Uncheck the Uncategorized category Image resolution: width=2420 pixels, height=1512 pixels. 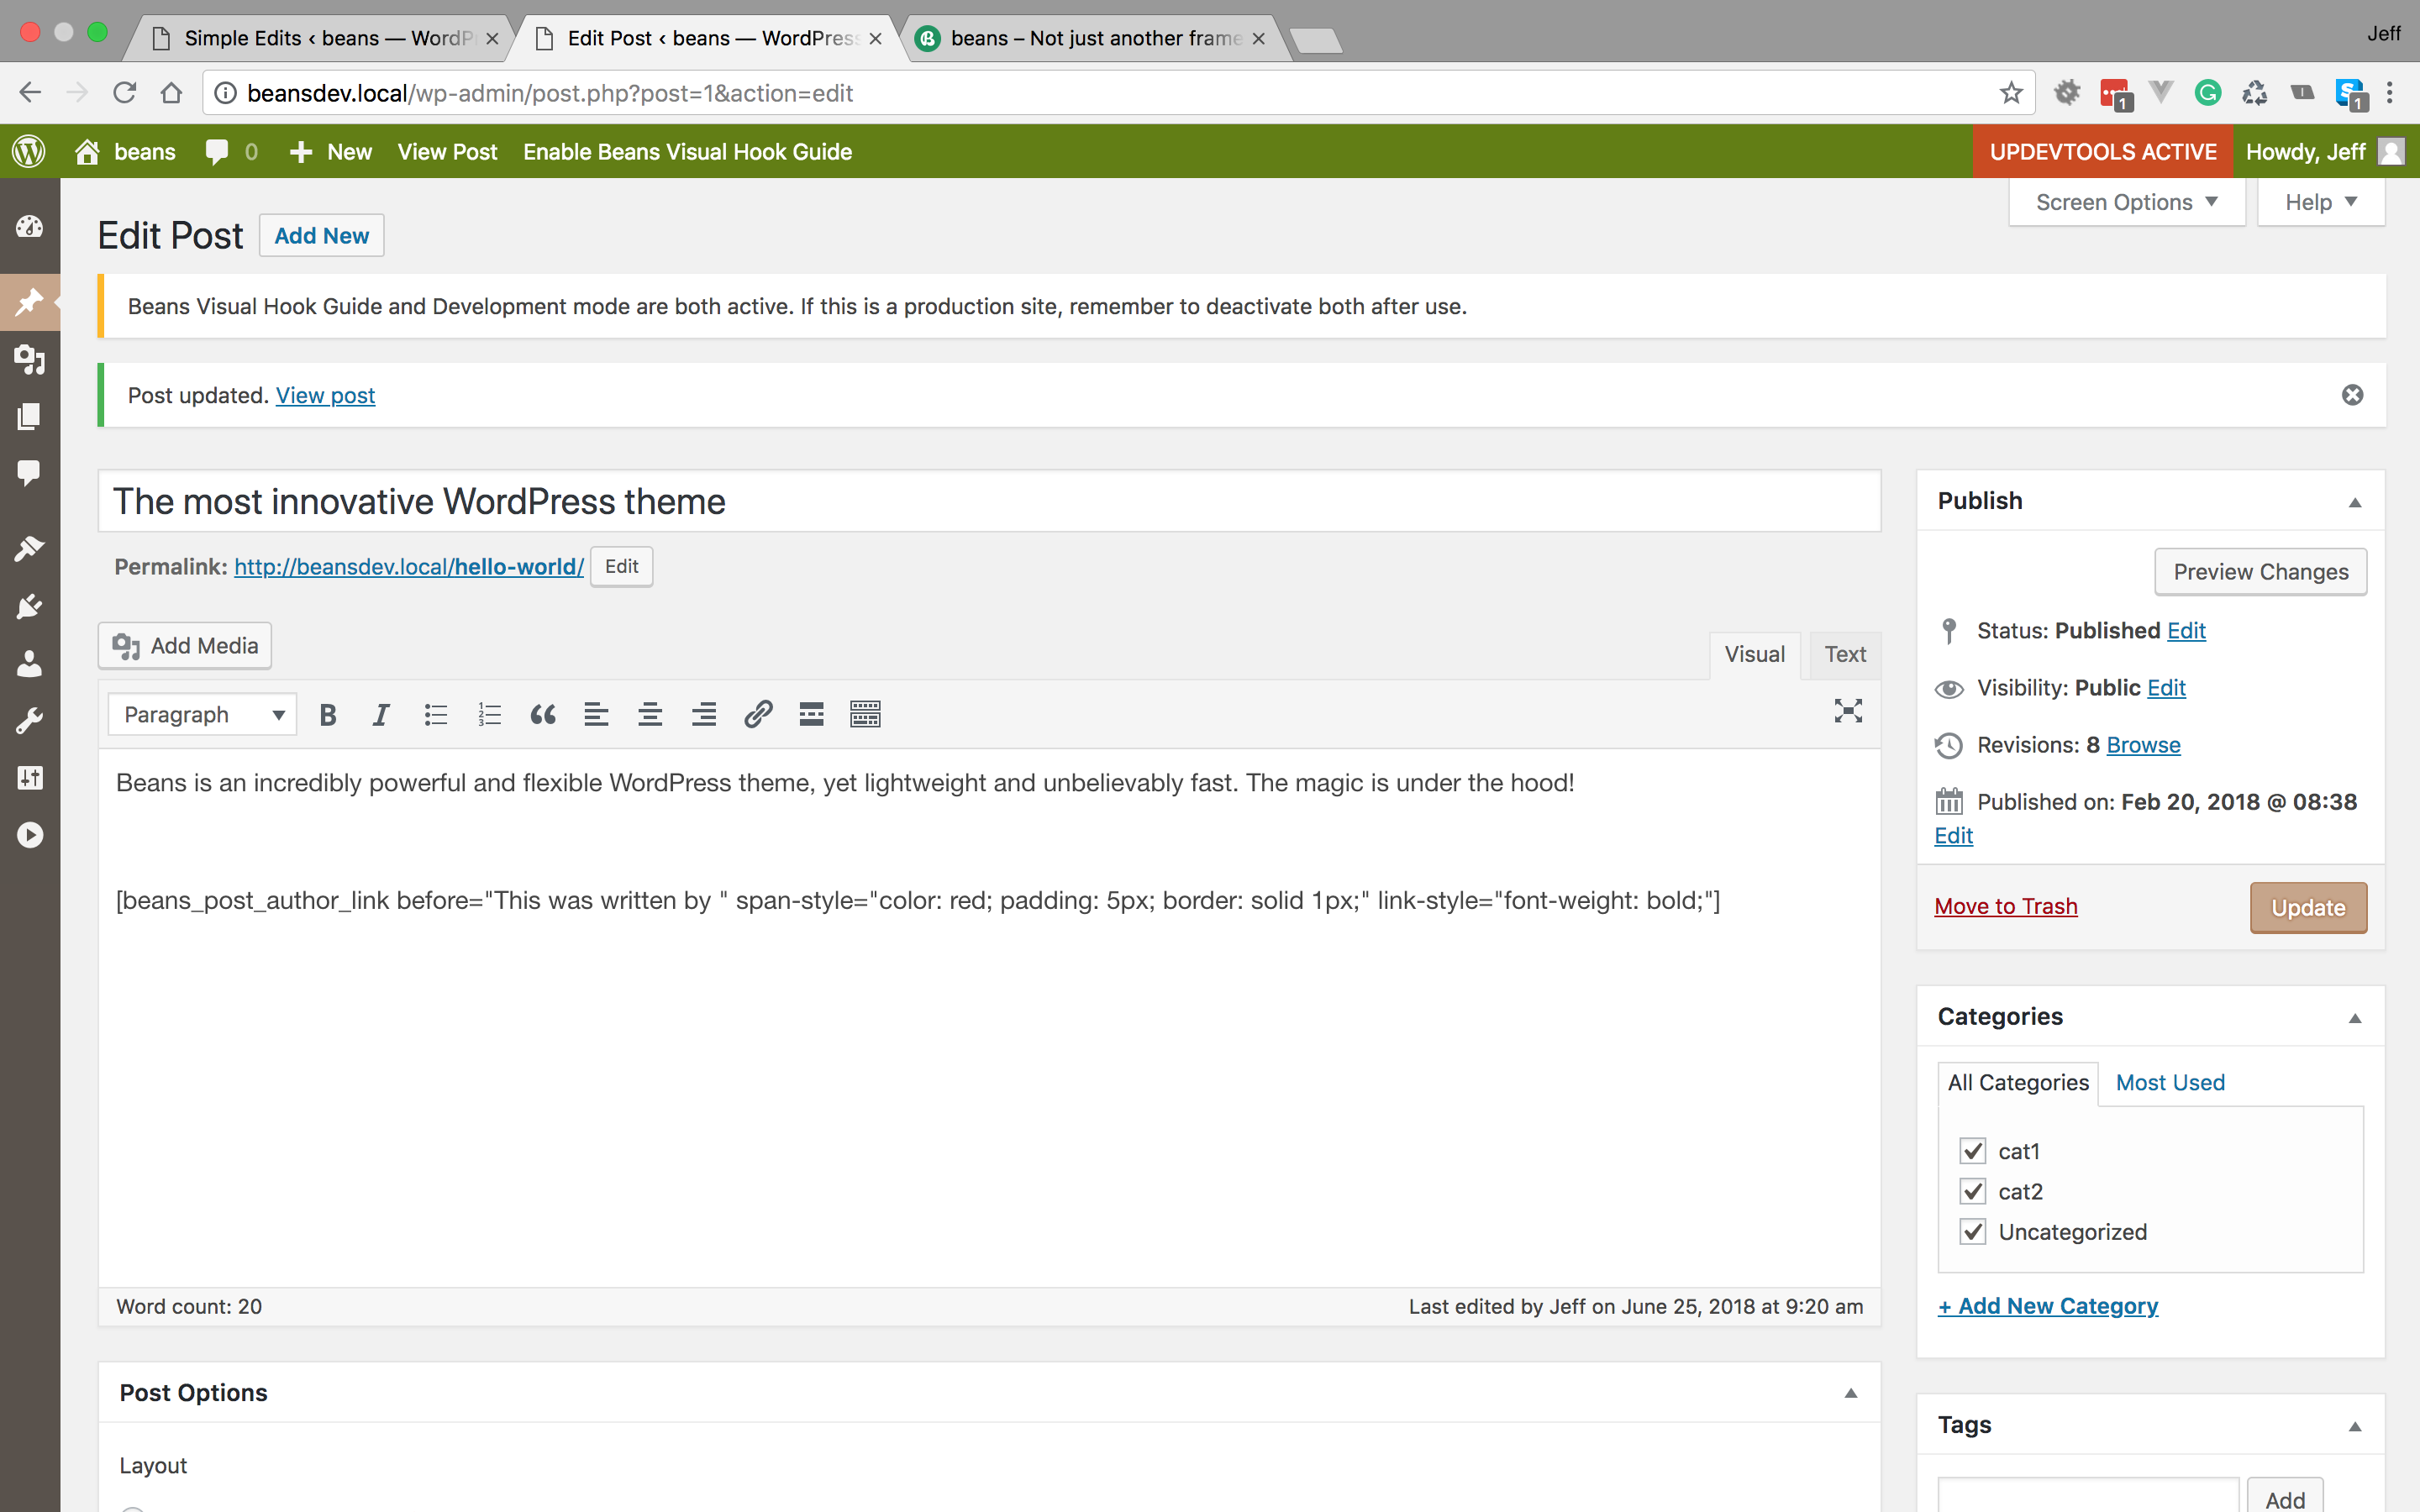(x=1972, y=1231)
